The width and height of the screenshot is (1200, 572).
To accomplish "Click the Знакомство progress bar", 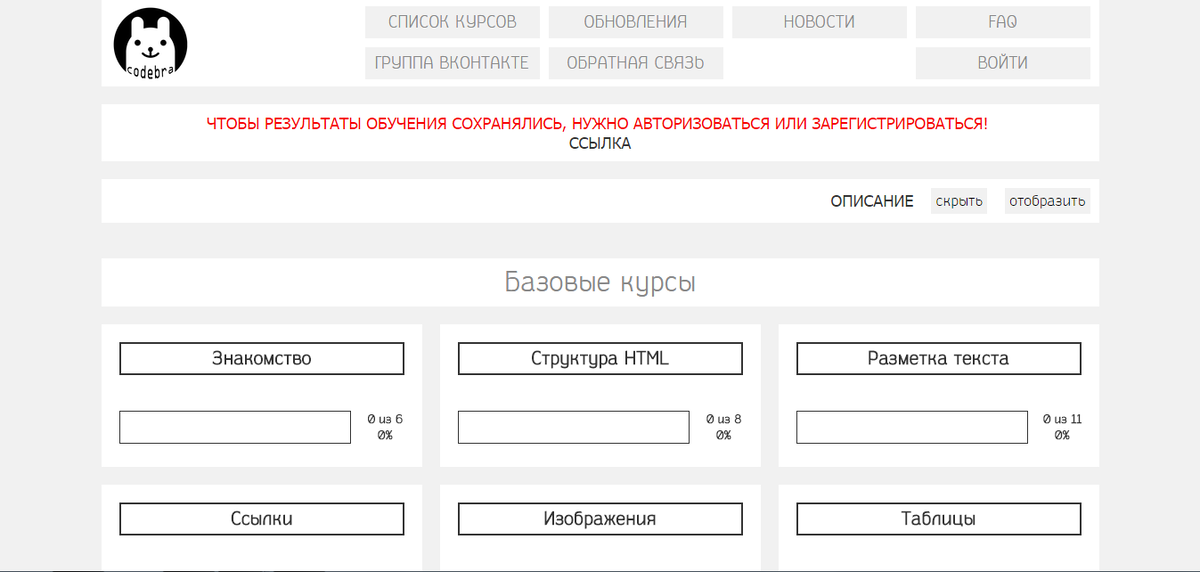I will [x=235, y=427].
